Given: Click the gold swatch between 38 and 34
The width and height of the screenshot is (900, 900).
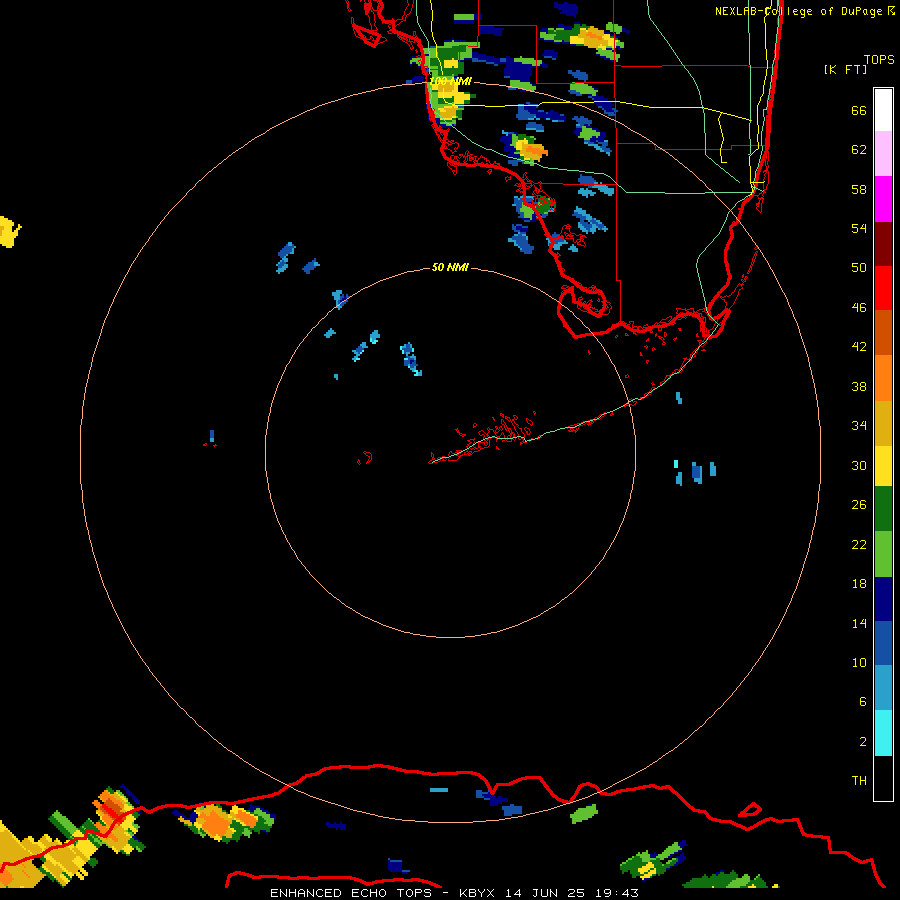Looking at the screenshot, I should [x=883, y=423].
